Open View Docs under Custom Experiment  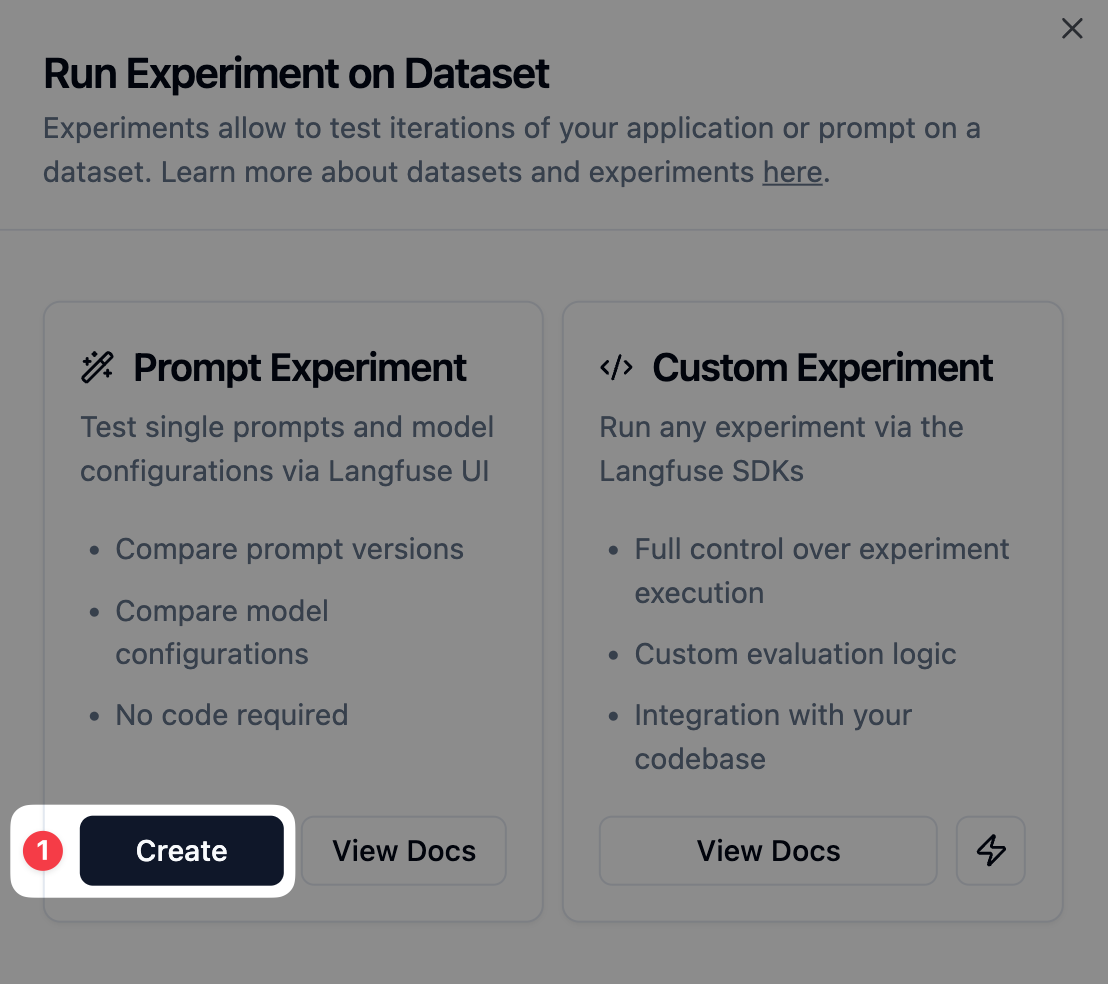pos(768,850)
